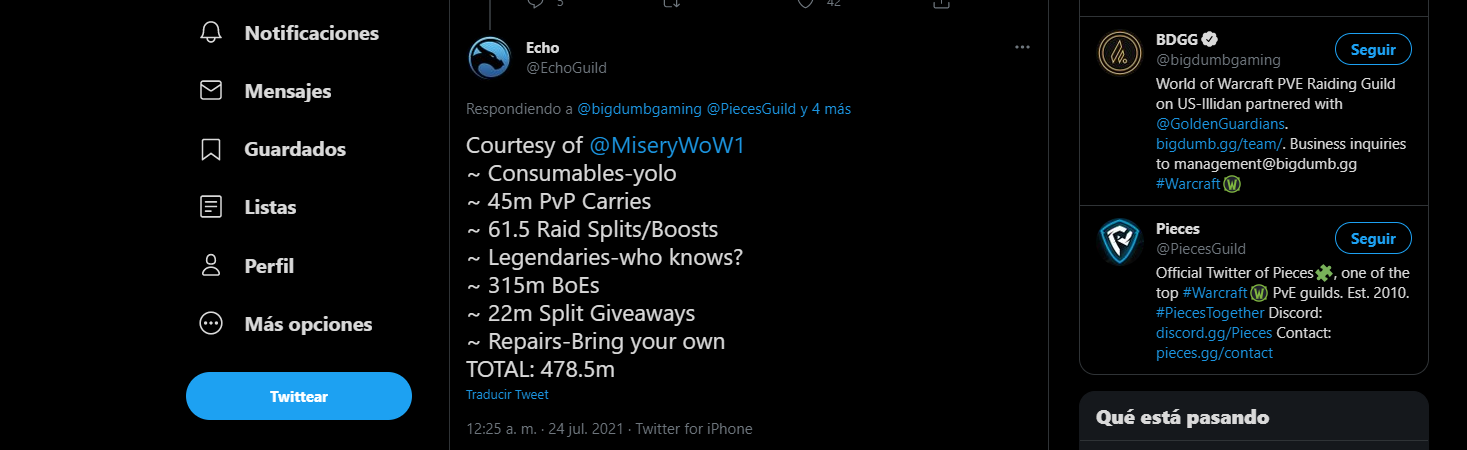Click the Echo guild avatar
This screenshot has height=450, width=1467.
490,57
